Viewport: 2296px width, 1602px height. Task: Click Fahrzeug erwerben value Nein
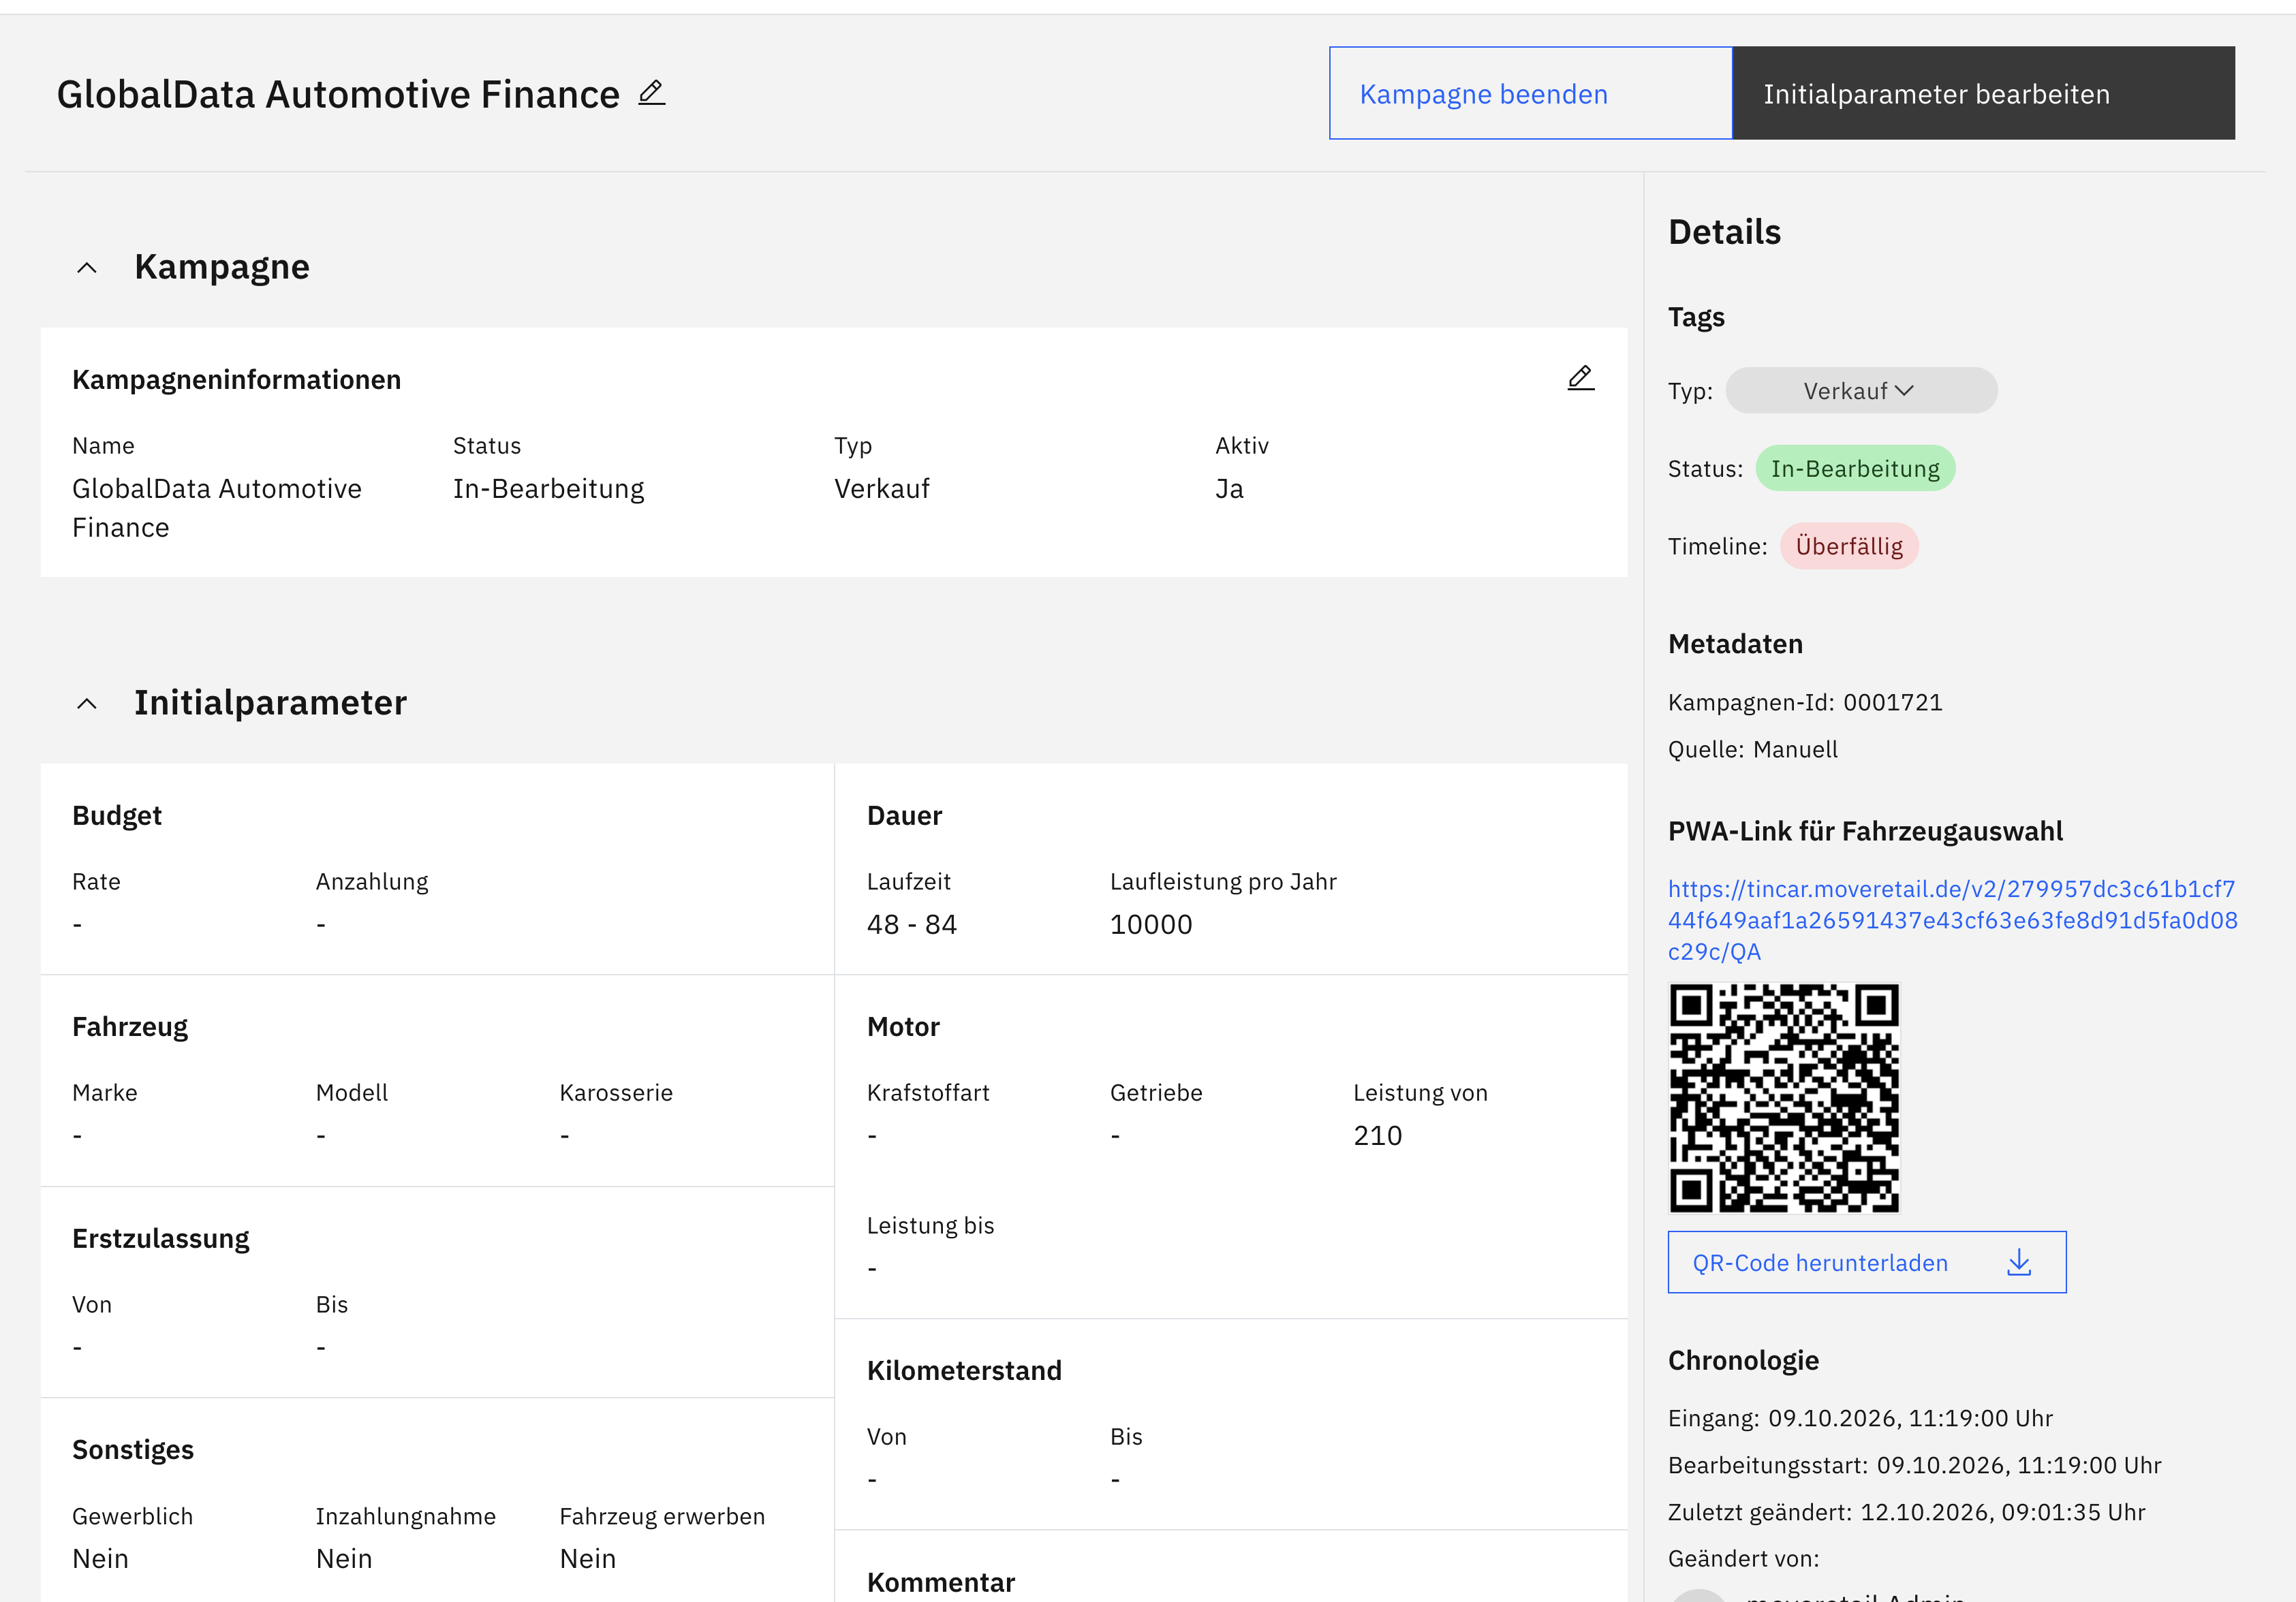(x=588, y=1558)
